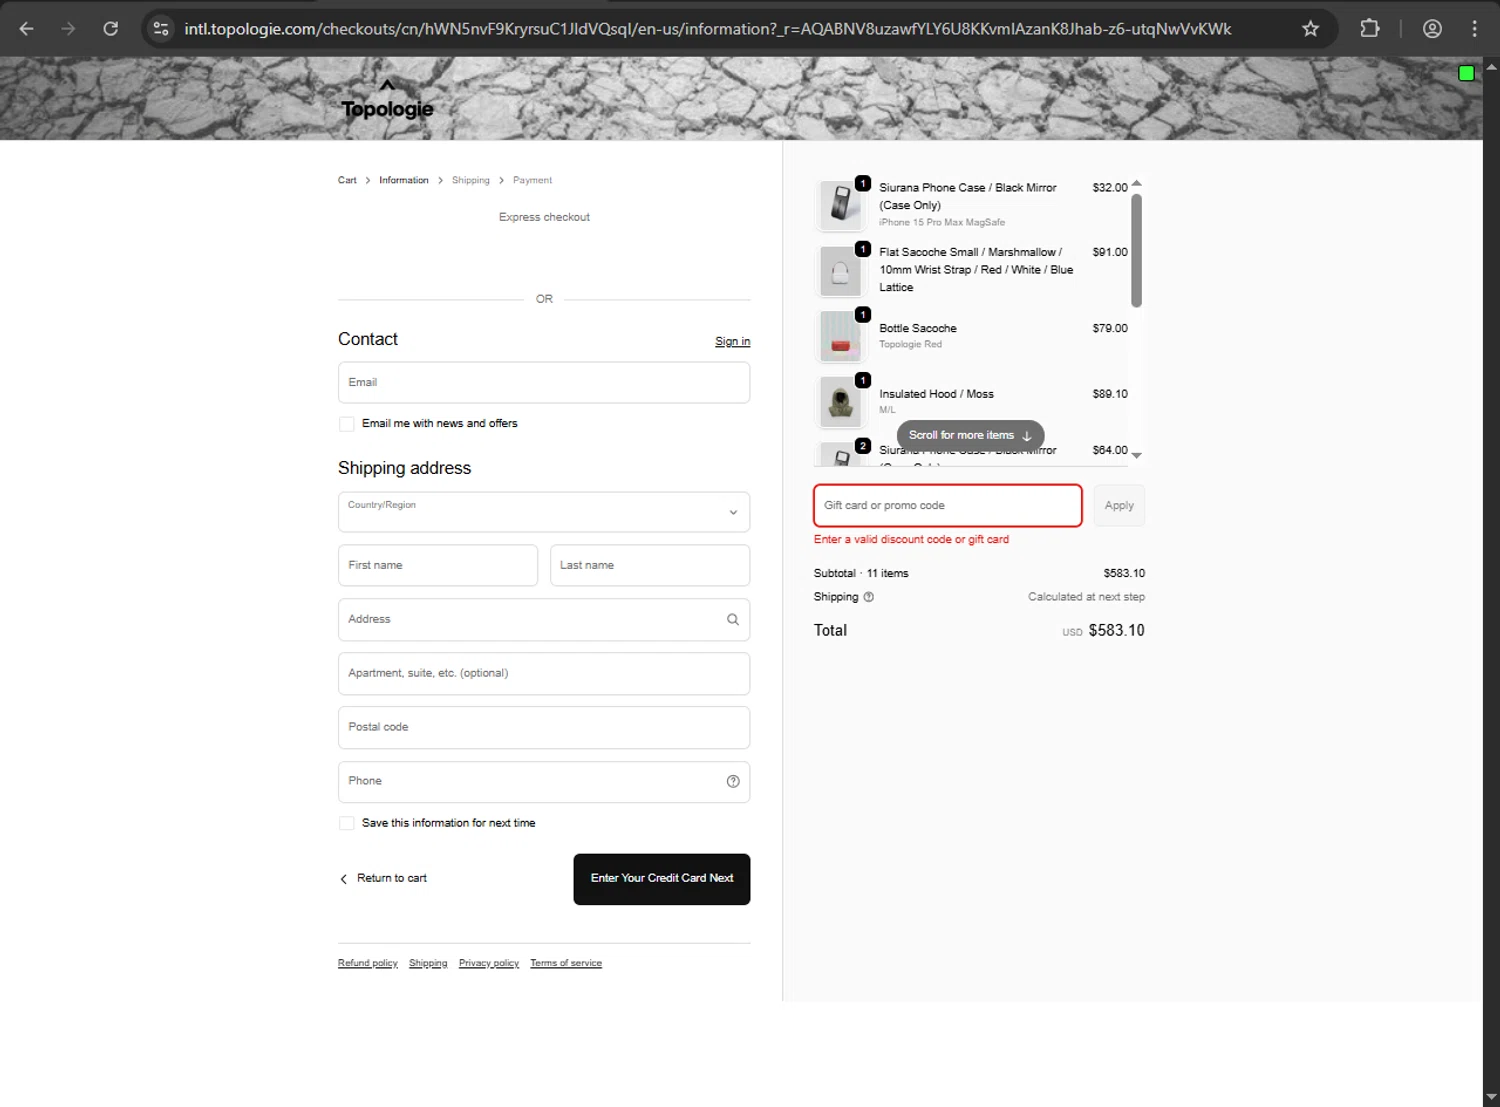Focus the Email input field
Image resolution: width=1500 pixels, height=1107 pixels.
pos(544,383)
